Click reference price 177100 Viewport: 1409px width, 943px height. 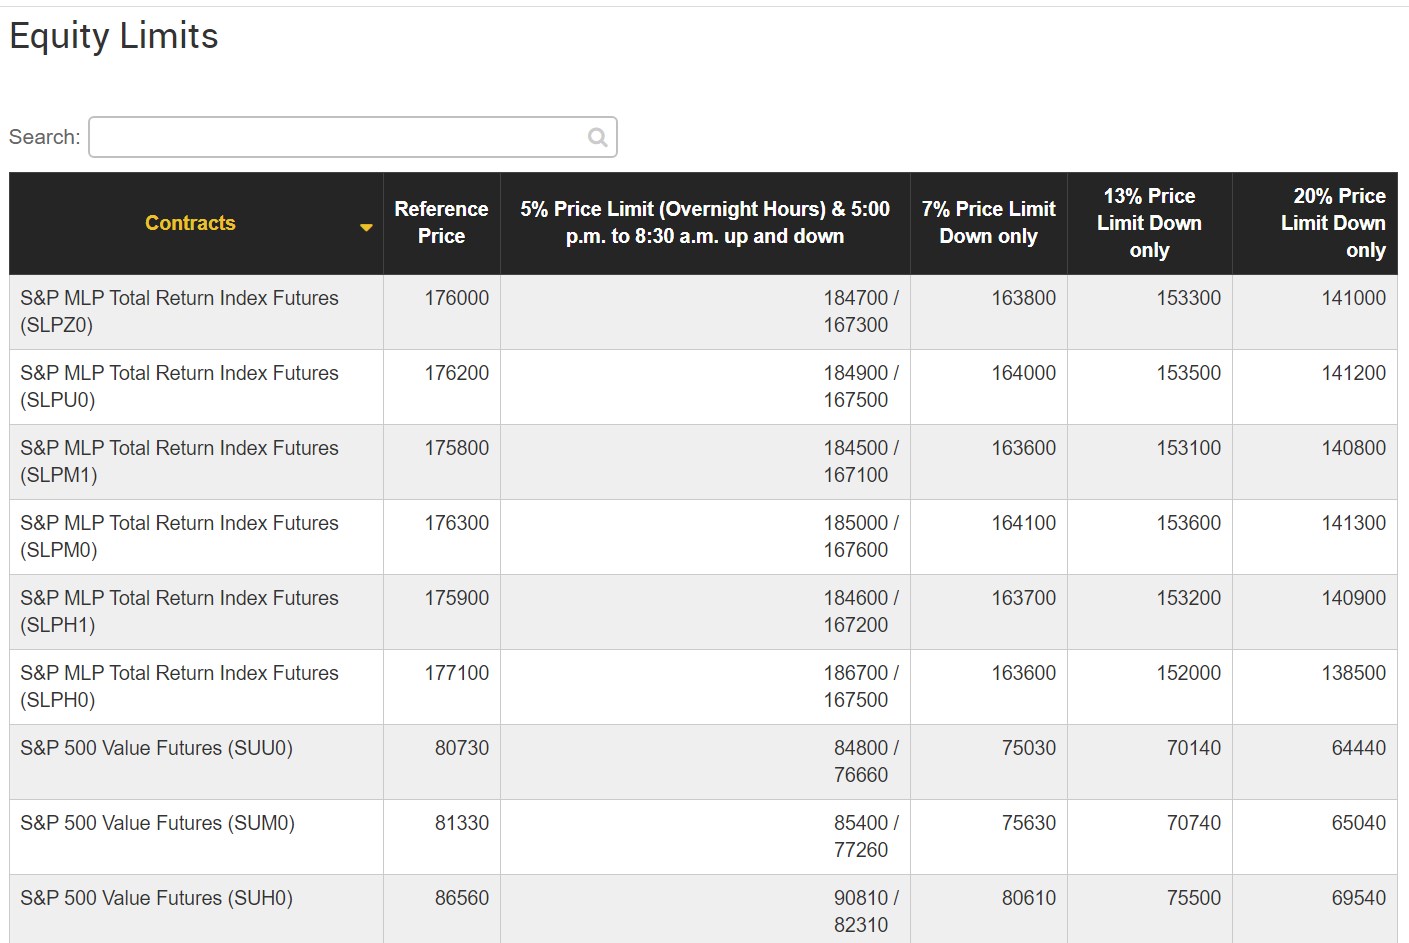[457, 673]
